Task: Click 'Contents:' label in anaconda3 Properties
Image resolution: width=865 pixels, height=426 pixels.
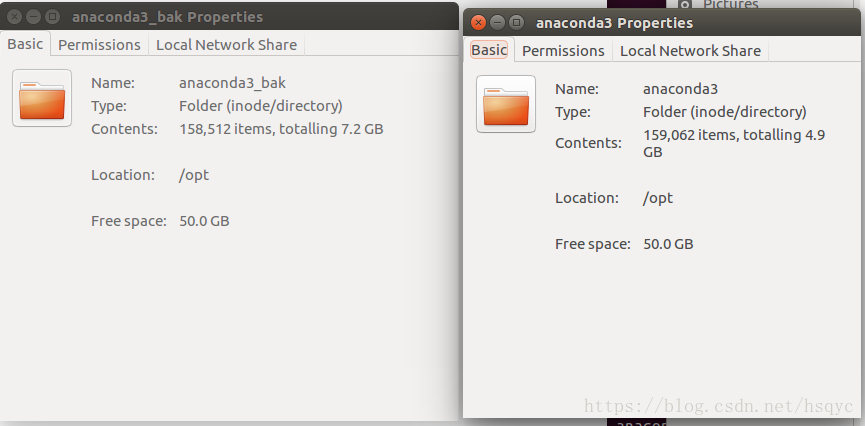Action: [x=588, y=143]
